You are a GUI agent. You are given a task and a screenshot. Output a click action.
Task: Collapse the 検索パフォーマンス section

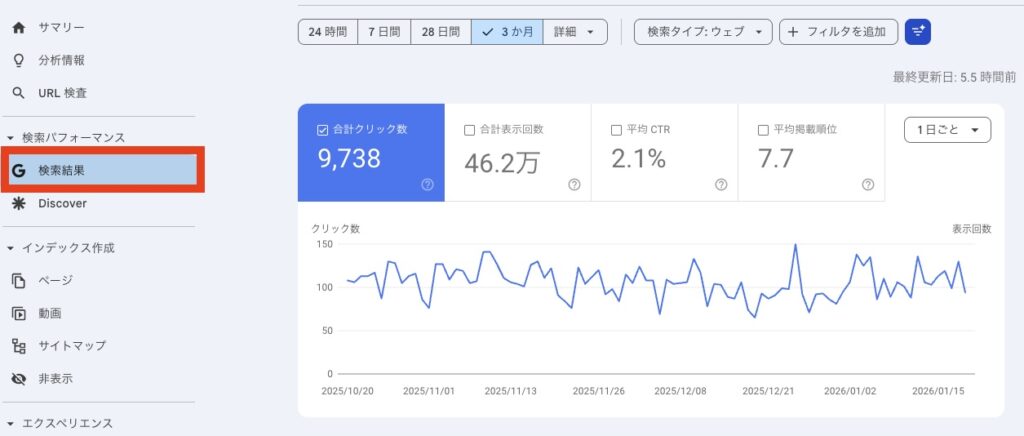pyautogui.click(x=10, y=138)
